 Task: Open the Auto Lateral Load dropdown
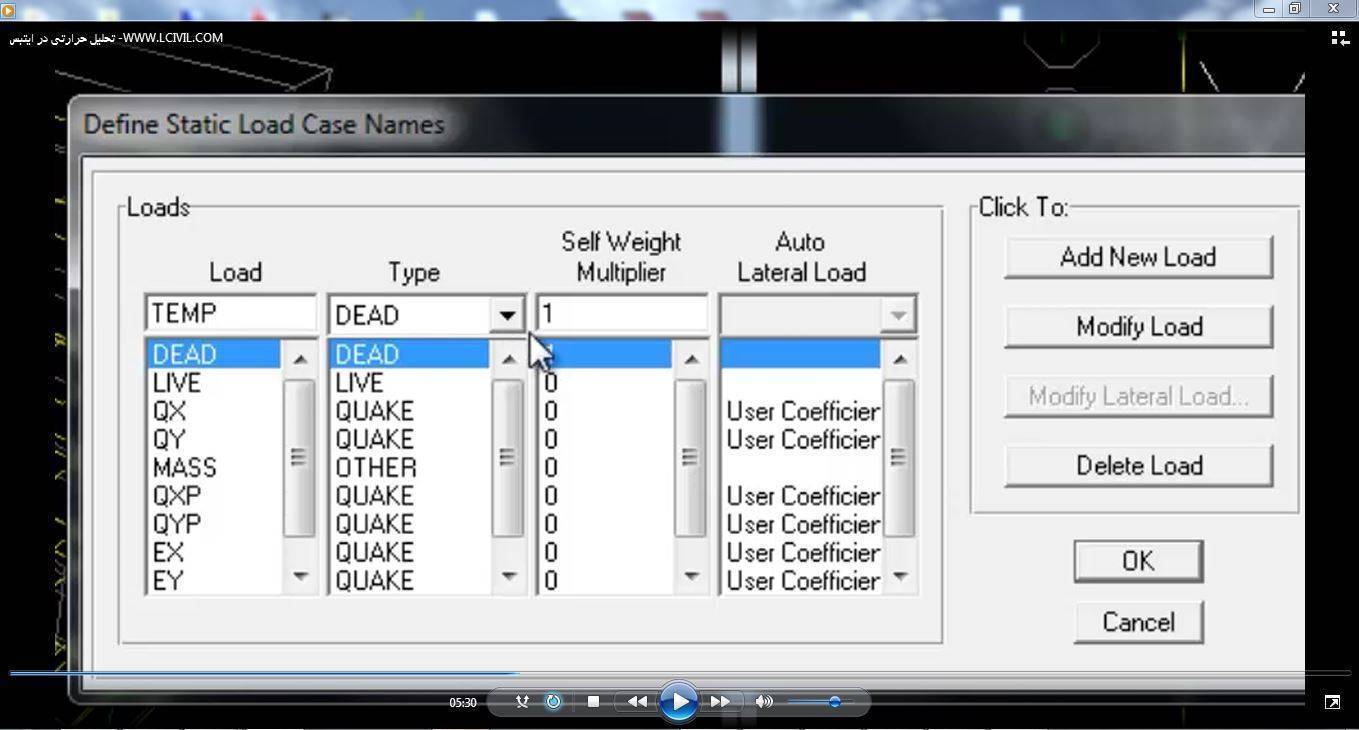(897, 315)
